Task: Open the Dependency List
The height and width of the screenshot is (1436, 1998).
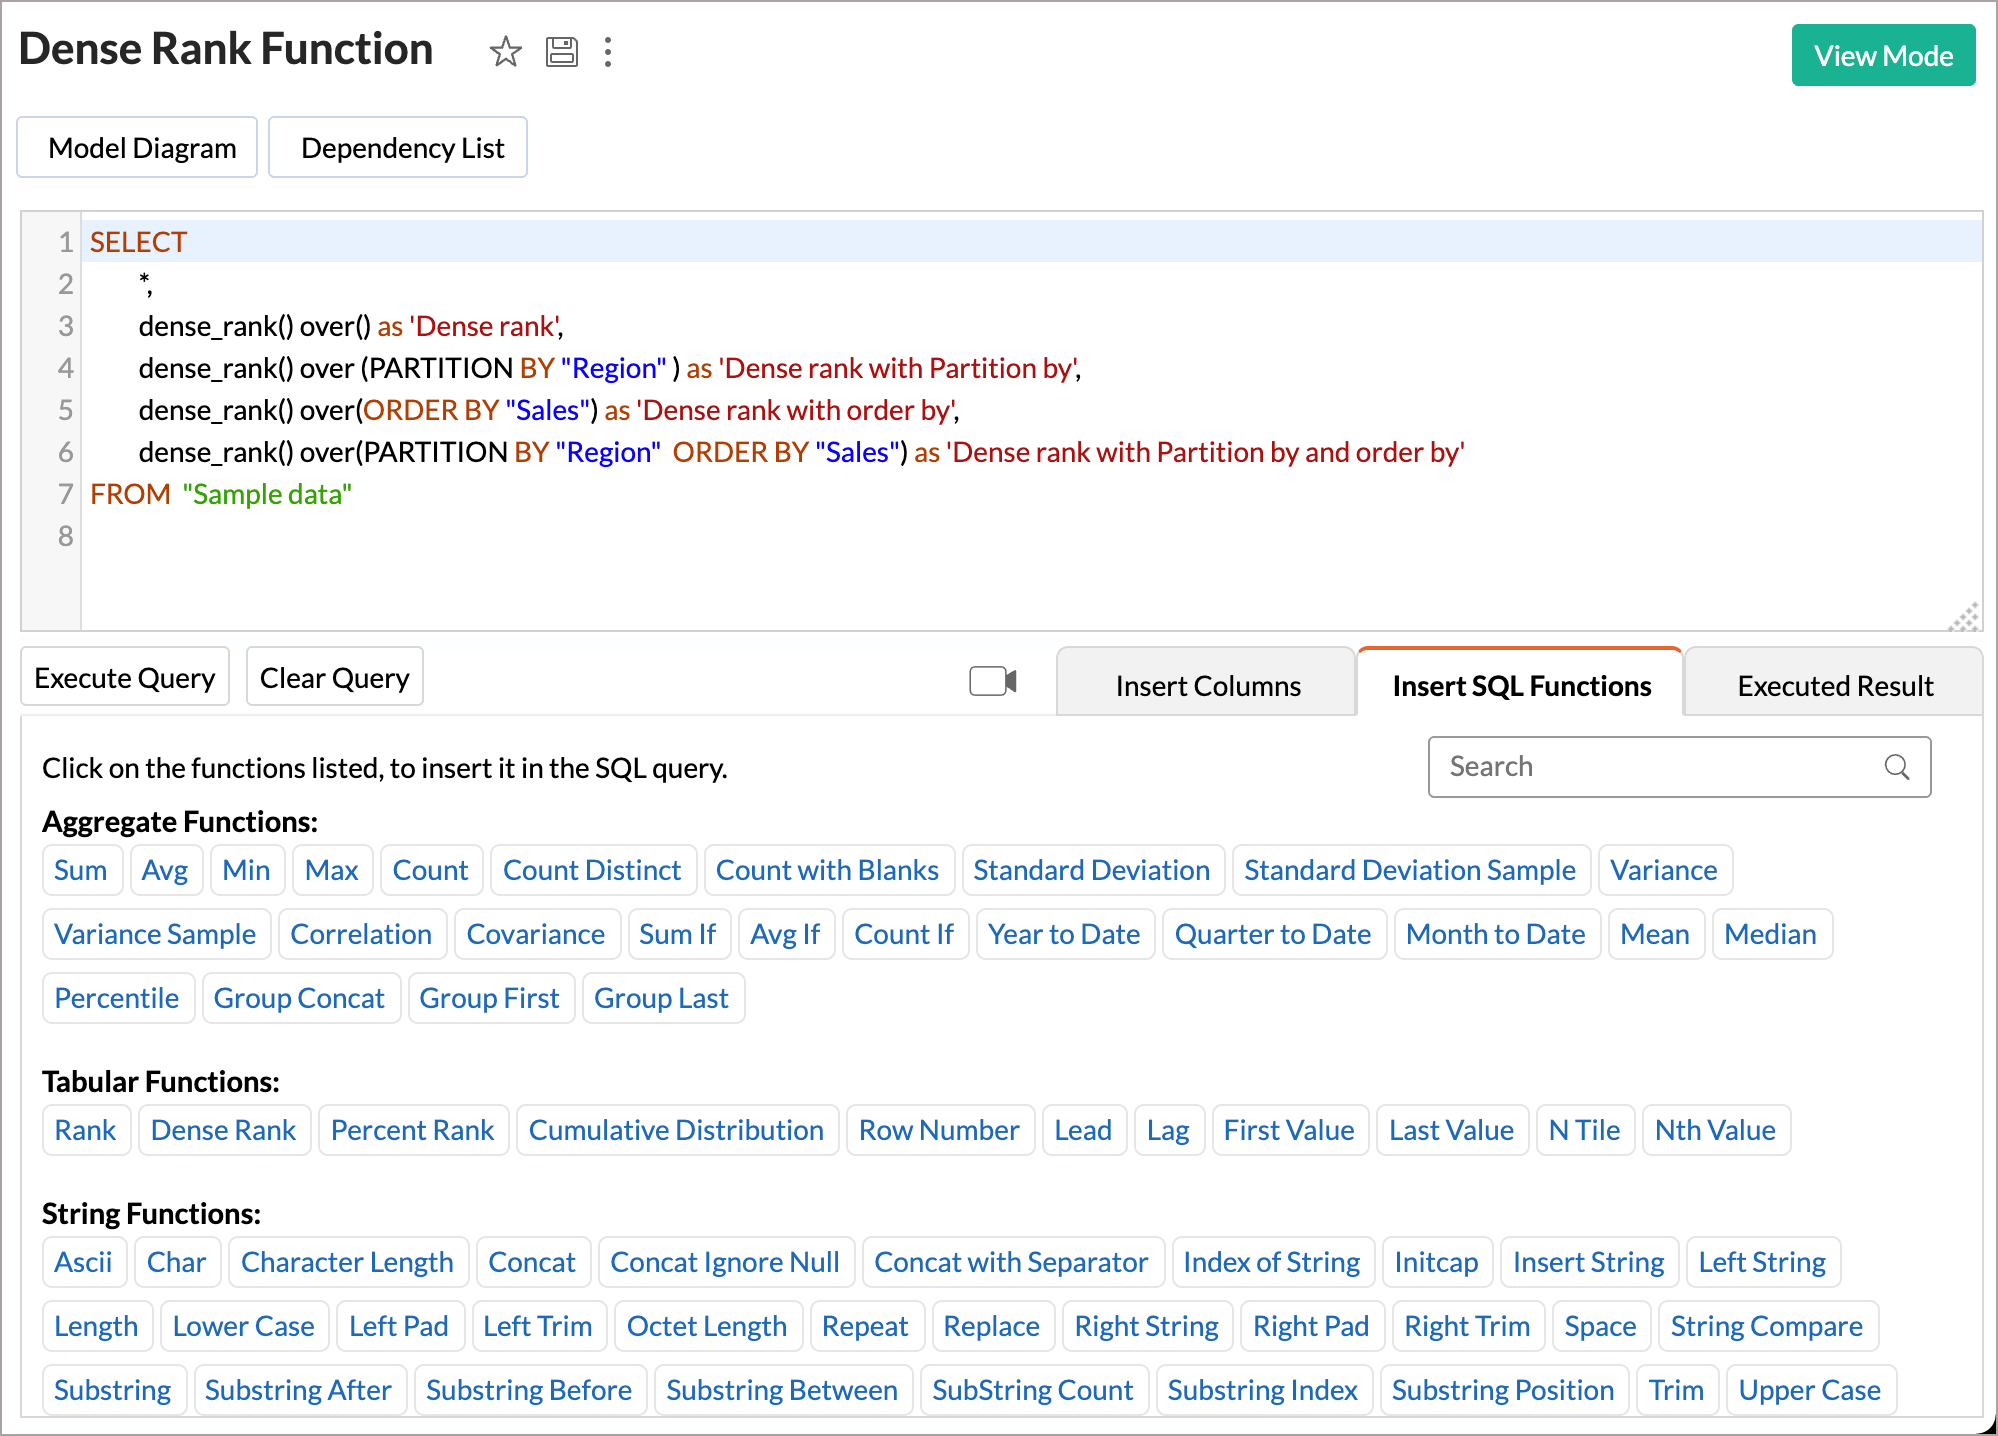Action: 398,147
